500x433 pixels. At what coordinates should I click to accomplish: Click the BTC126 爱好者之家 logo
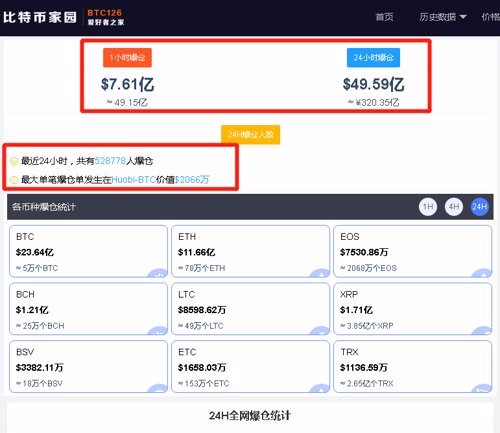coord(105,17)
